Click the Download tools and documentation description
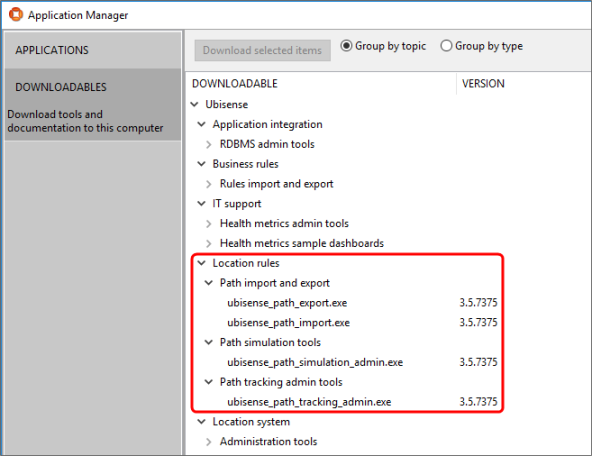This screenshot has width=592, height=456. (85, 121)
